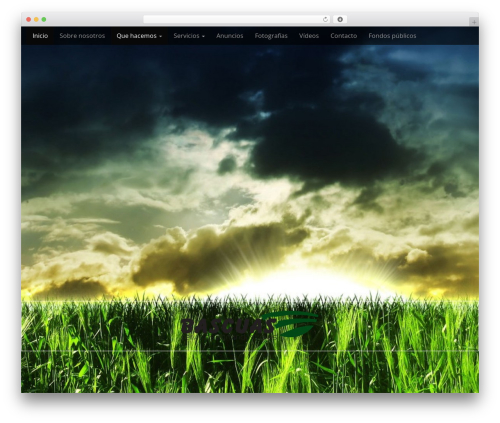The width and height of the screenshot is (500, 423).
Task: Minimize window with yellow button
Action: (x=36, y=19)
